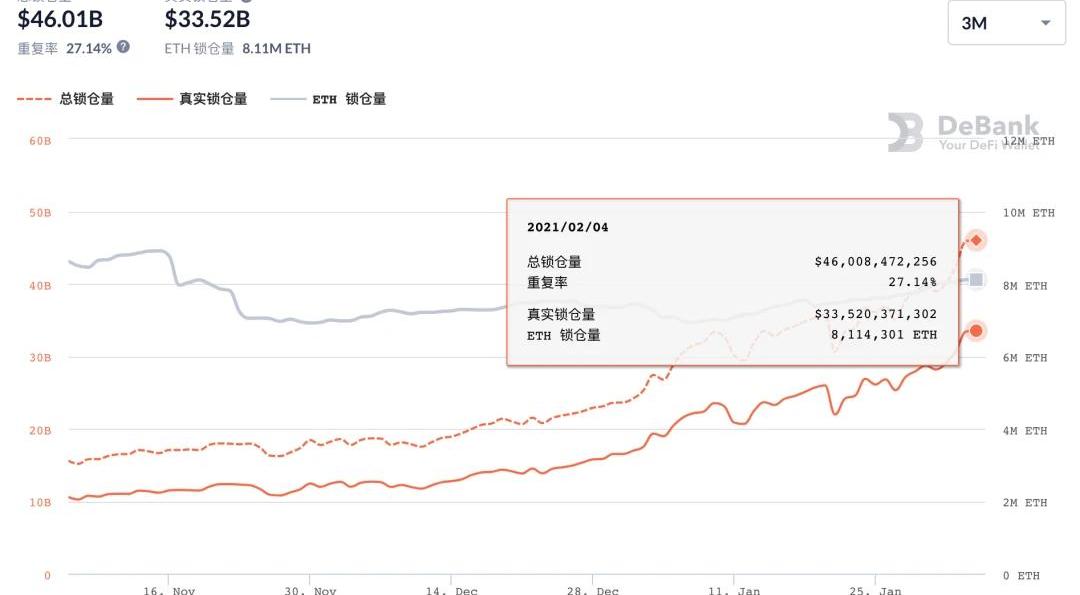Click the dashed line swatch in the legend
Image resolution: width=1080 pixels, height=595 pixels.
point(34,99)
